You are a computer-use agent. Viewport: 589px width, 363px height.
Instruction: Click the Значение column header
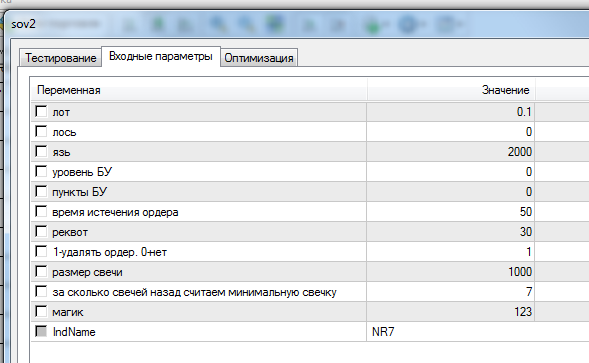[451, 90]
